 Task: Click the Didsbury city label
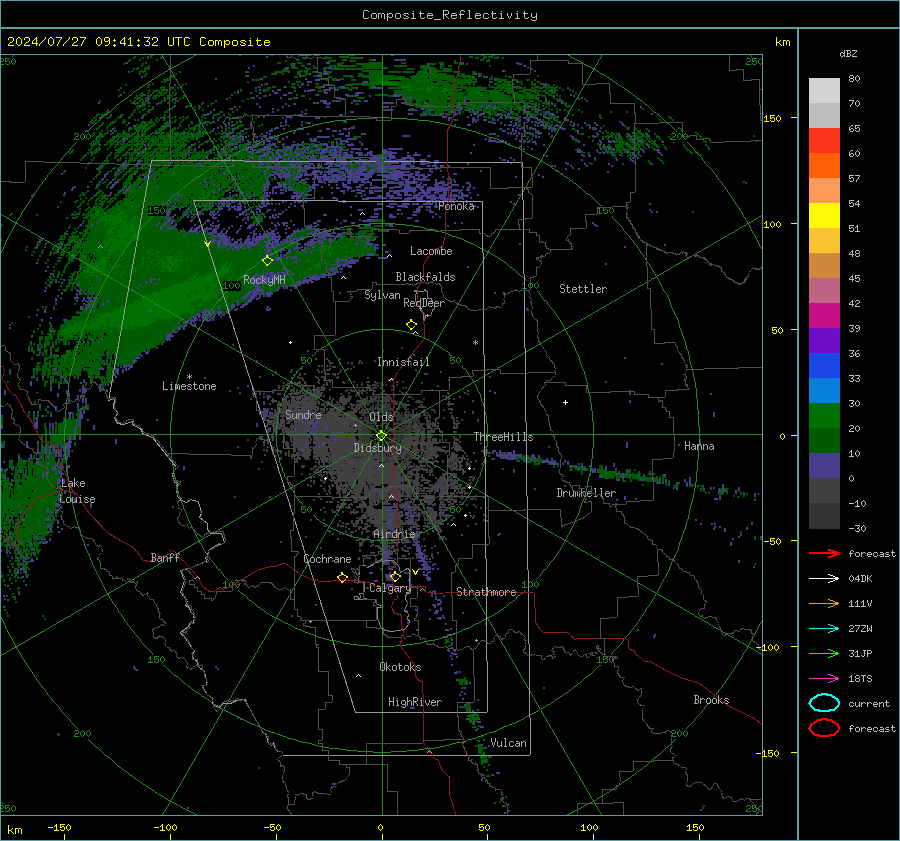click(377, 448)
